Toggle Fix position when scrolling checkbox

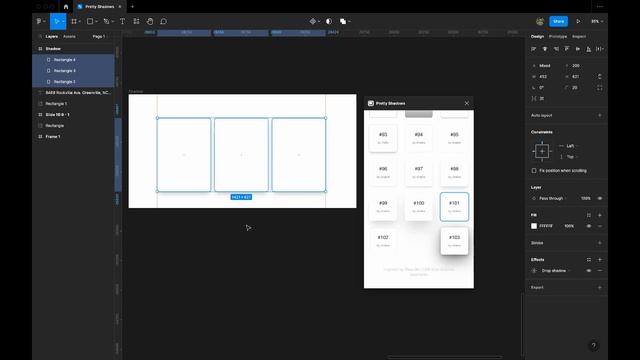[x=534, y=171]
